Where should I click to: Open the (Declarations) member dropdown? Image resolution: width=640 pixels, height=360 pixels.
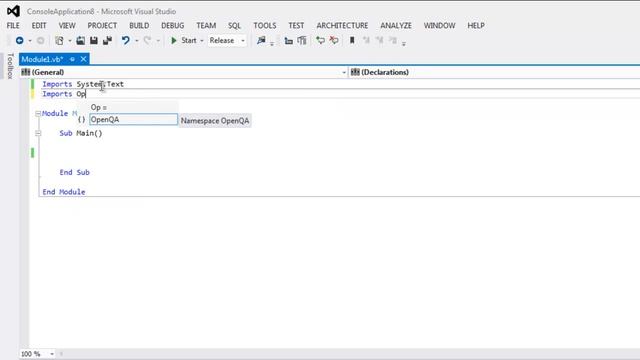[x=494, y=72]
